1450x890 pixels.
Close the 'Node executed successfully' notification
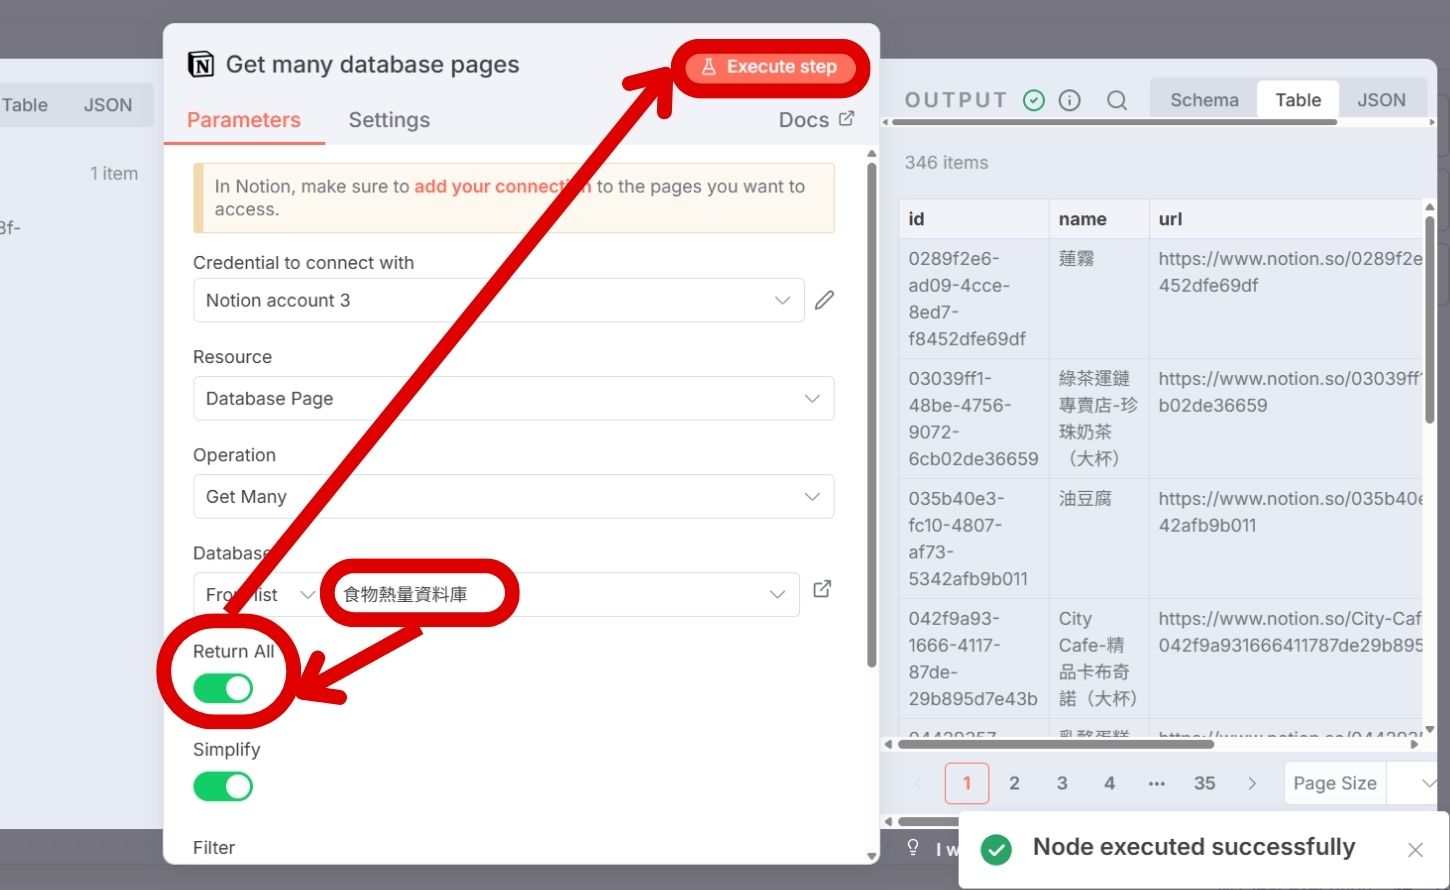click(x=1415, y=850)
